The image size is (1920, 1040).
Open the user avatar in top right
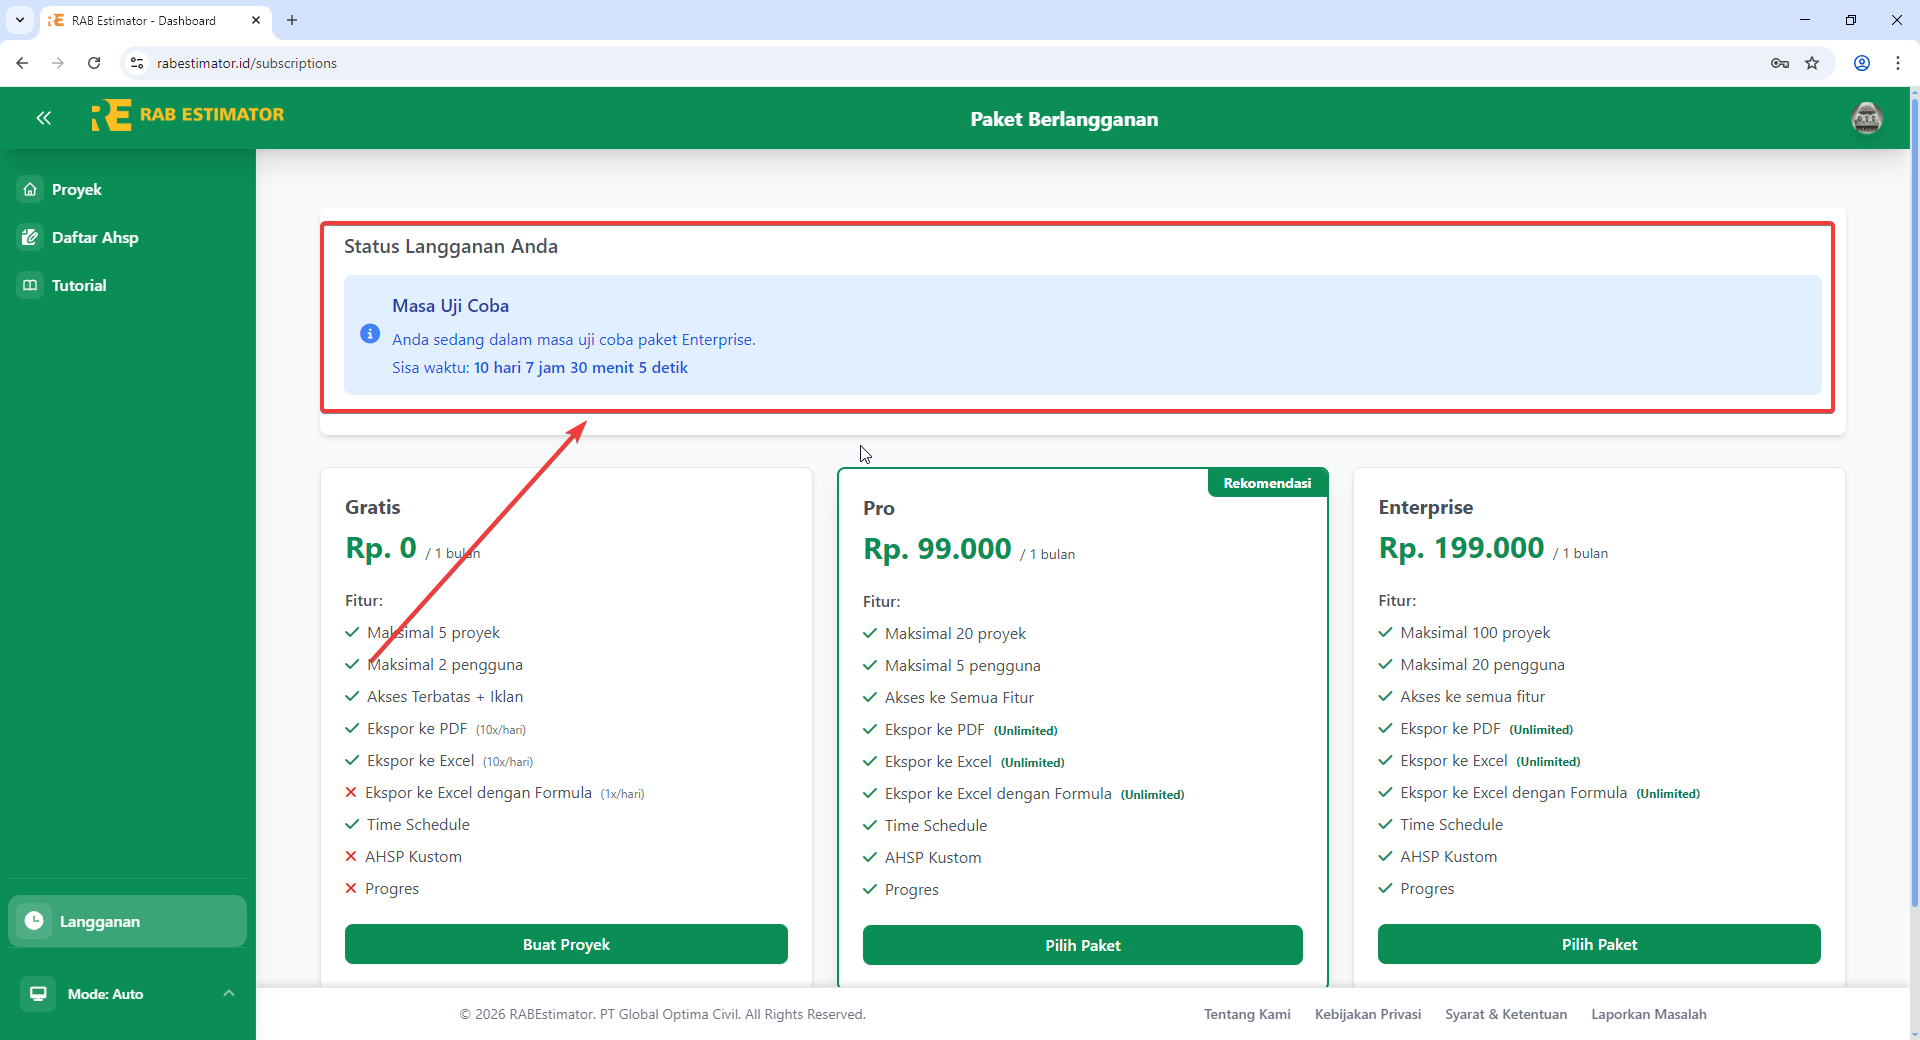click(x=1868, y=117)
